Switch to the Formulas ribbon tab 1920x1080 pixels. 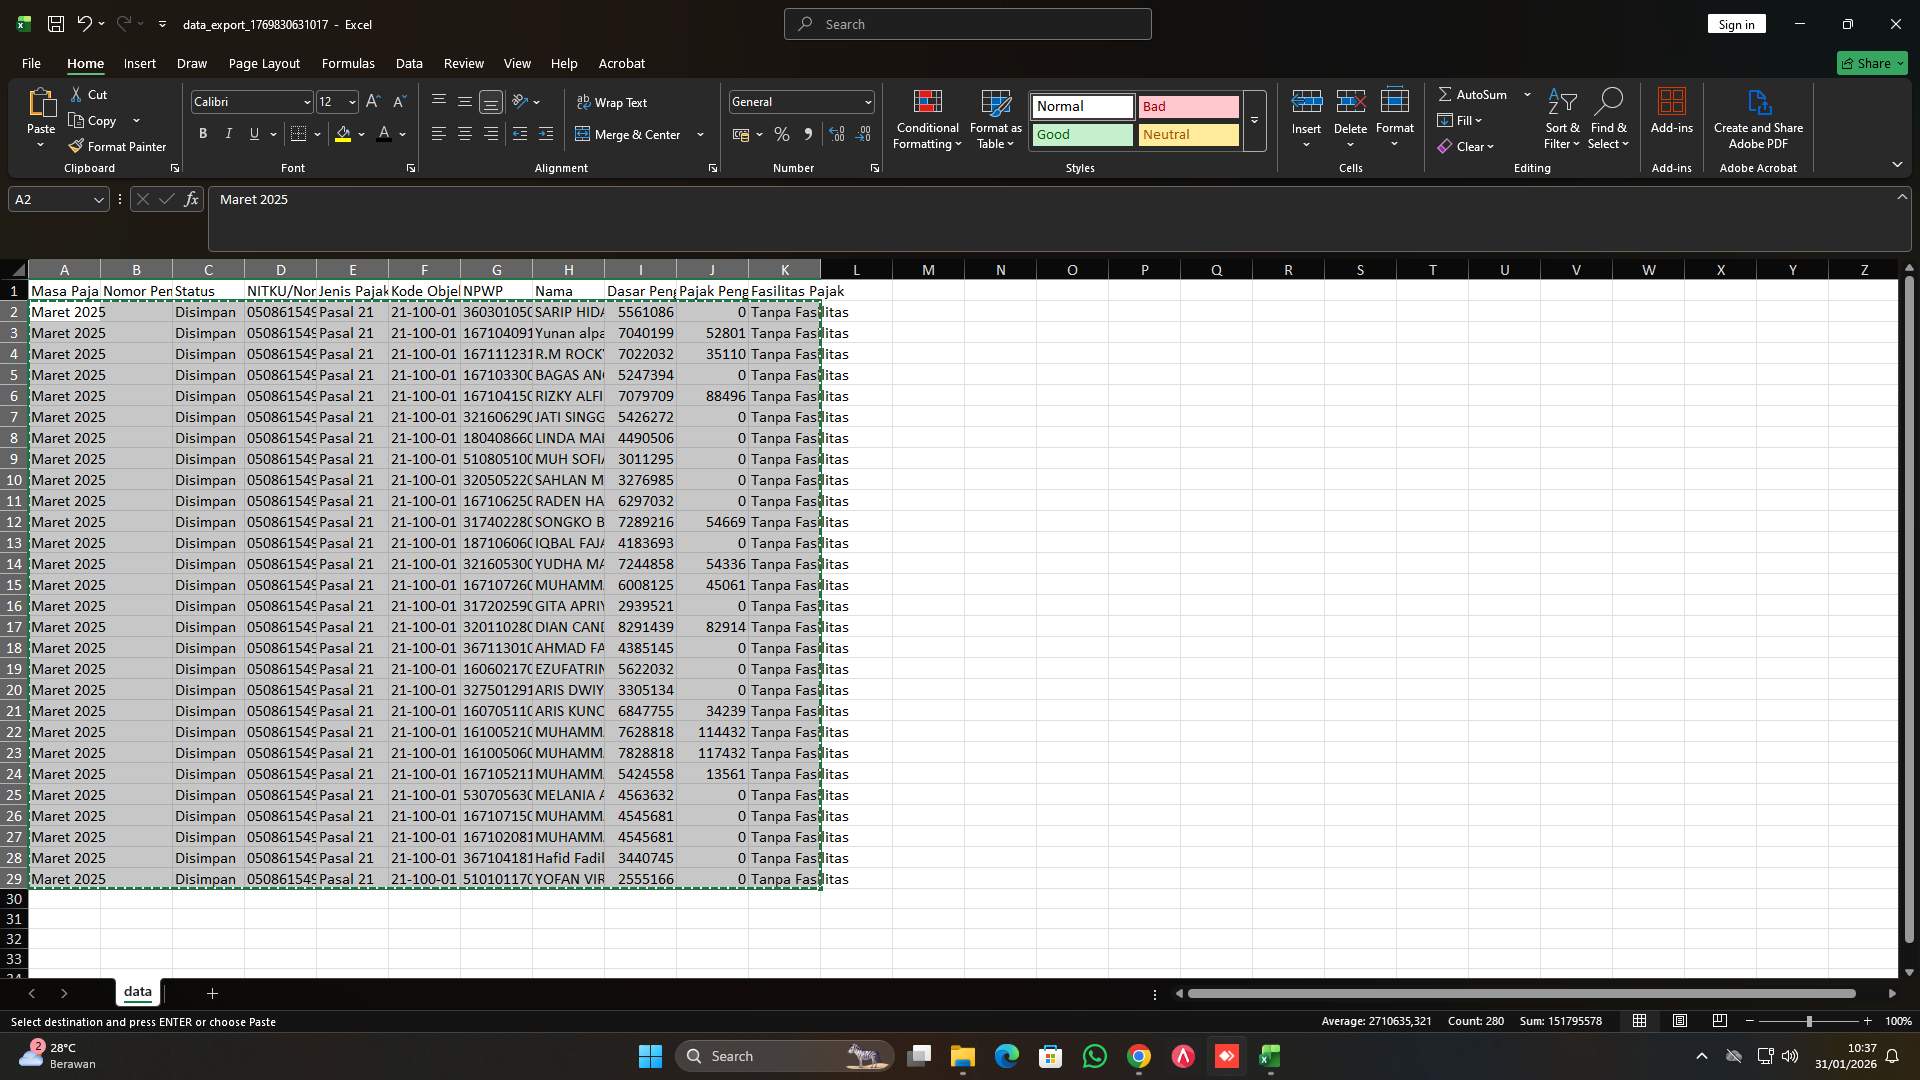(347, 63)
